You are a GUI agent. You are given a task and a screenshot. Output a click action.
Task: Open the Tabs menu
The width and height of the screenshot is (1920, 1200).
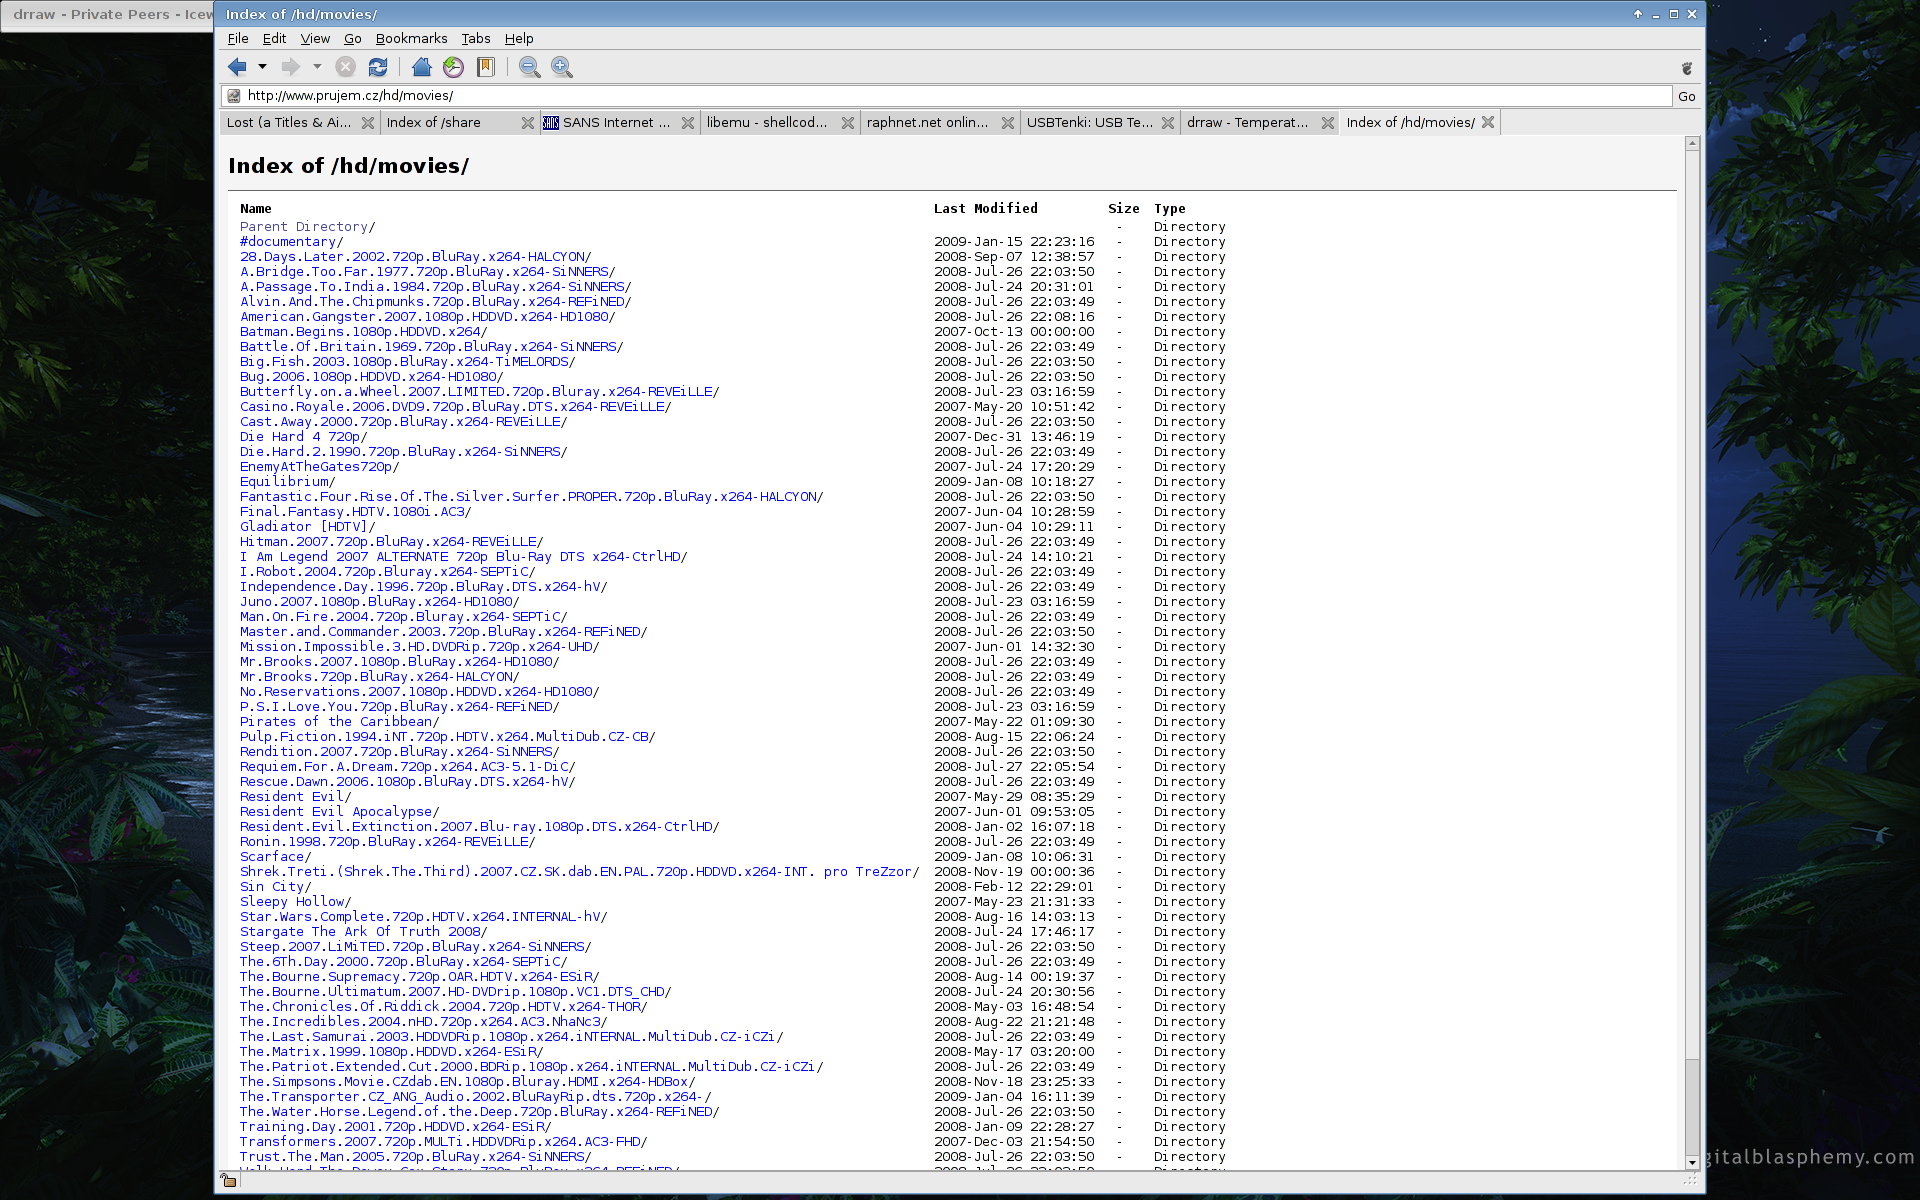475,38
